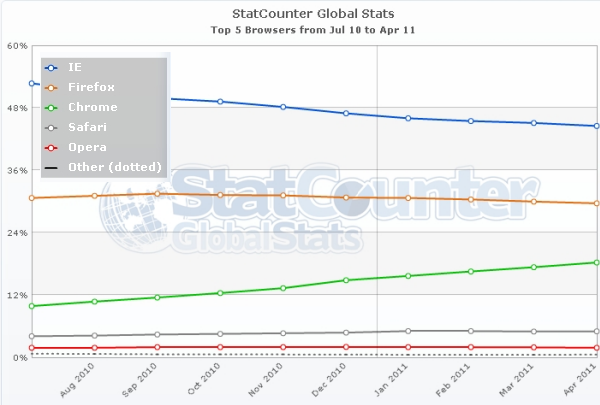Click the IE legend marker icon

(50, 67)
